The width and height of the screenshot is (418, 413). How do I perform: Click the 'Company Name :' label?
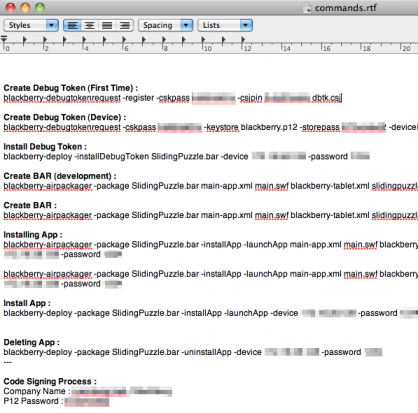point(37,391)
